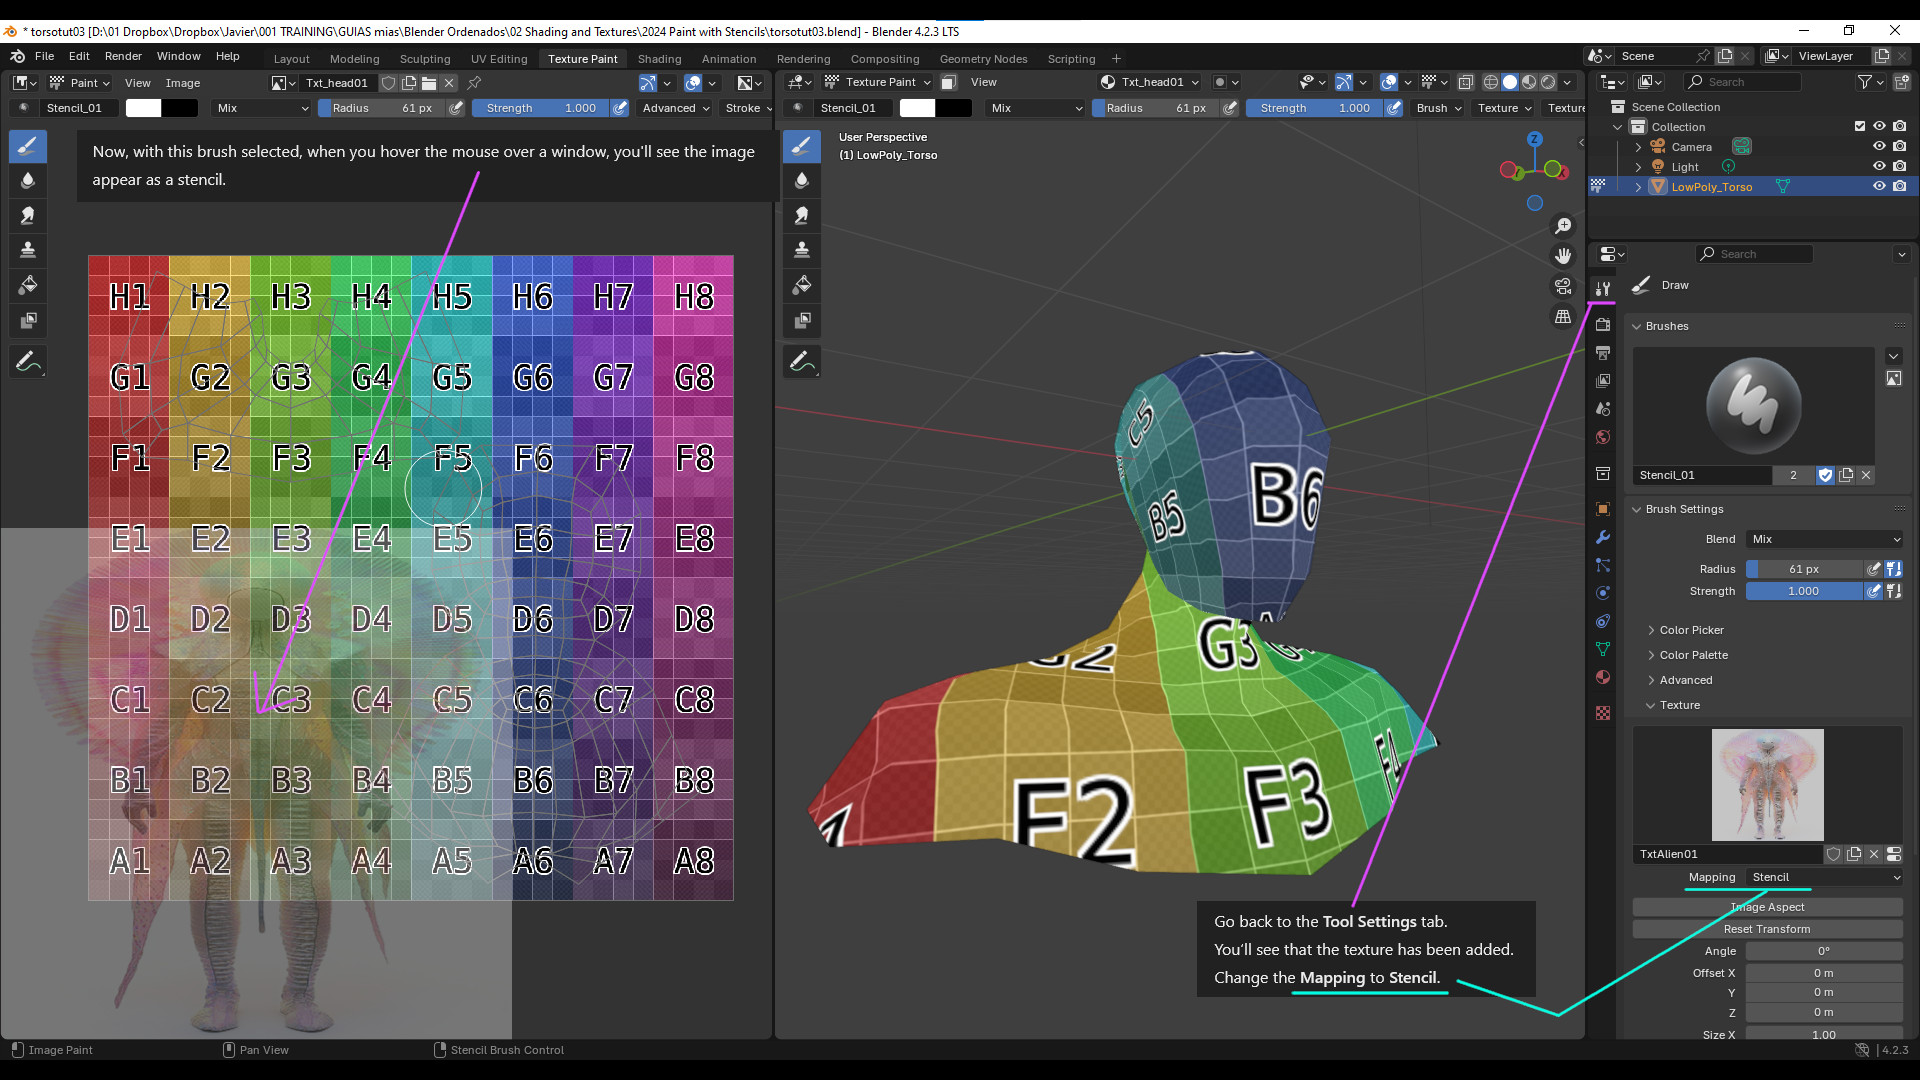Open the Stroke popover in image editor header
This screenshot has height=1080, width=1920.
coord(748,108)
